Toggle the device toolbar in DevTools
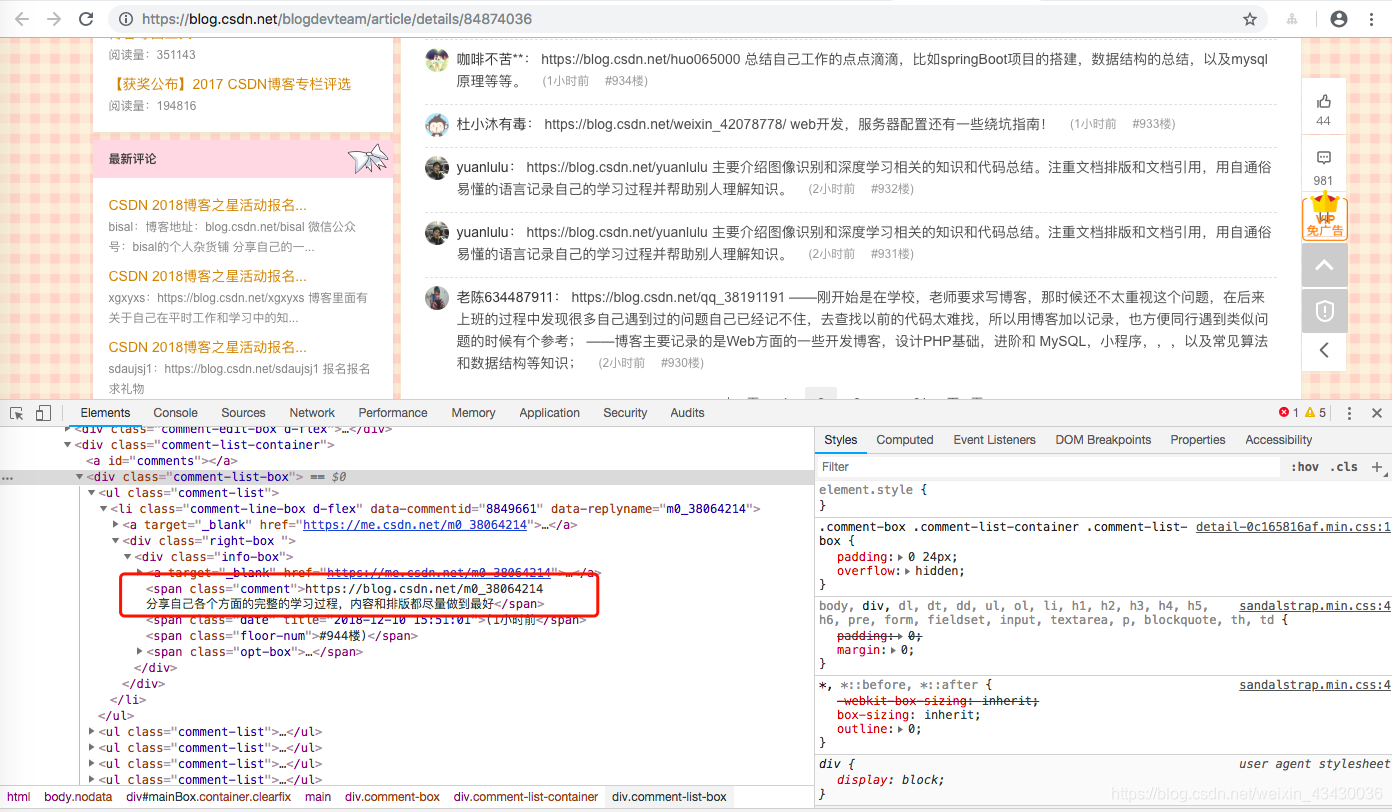 pyautogui.click(x=43, y=413)
